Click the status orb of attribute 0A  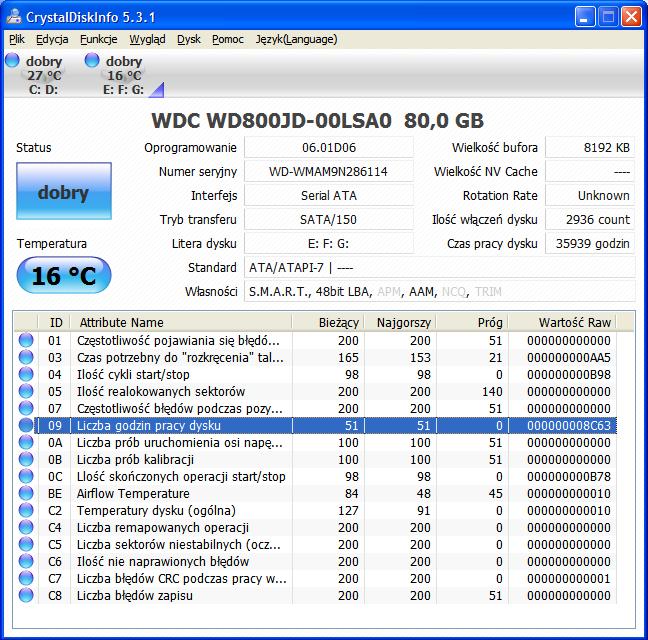pos(26,442)
